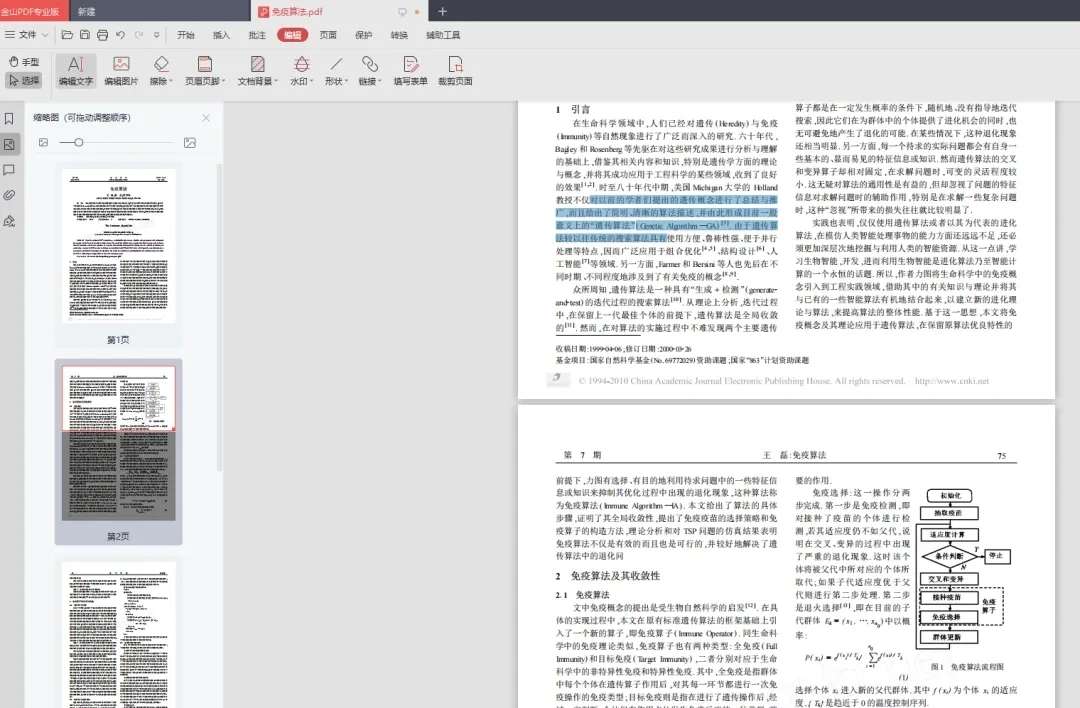
Task: Expand the 擦除 dropdown arrow
Action: tap(171, 81)
